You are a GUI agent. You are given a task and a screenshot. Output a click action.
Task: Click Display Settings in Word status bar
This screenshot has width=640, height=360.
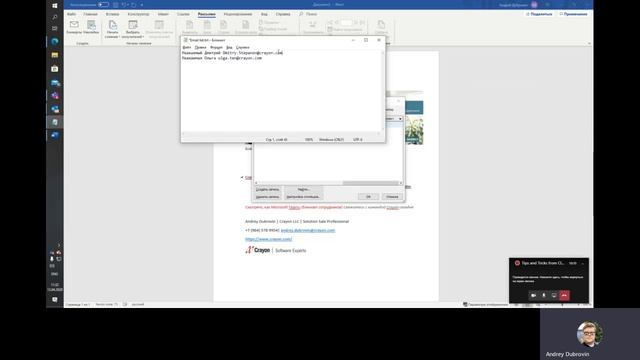click(x=485, y=304)
